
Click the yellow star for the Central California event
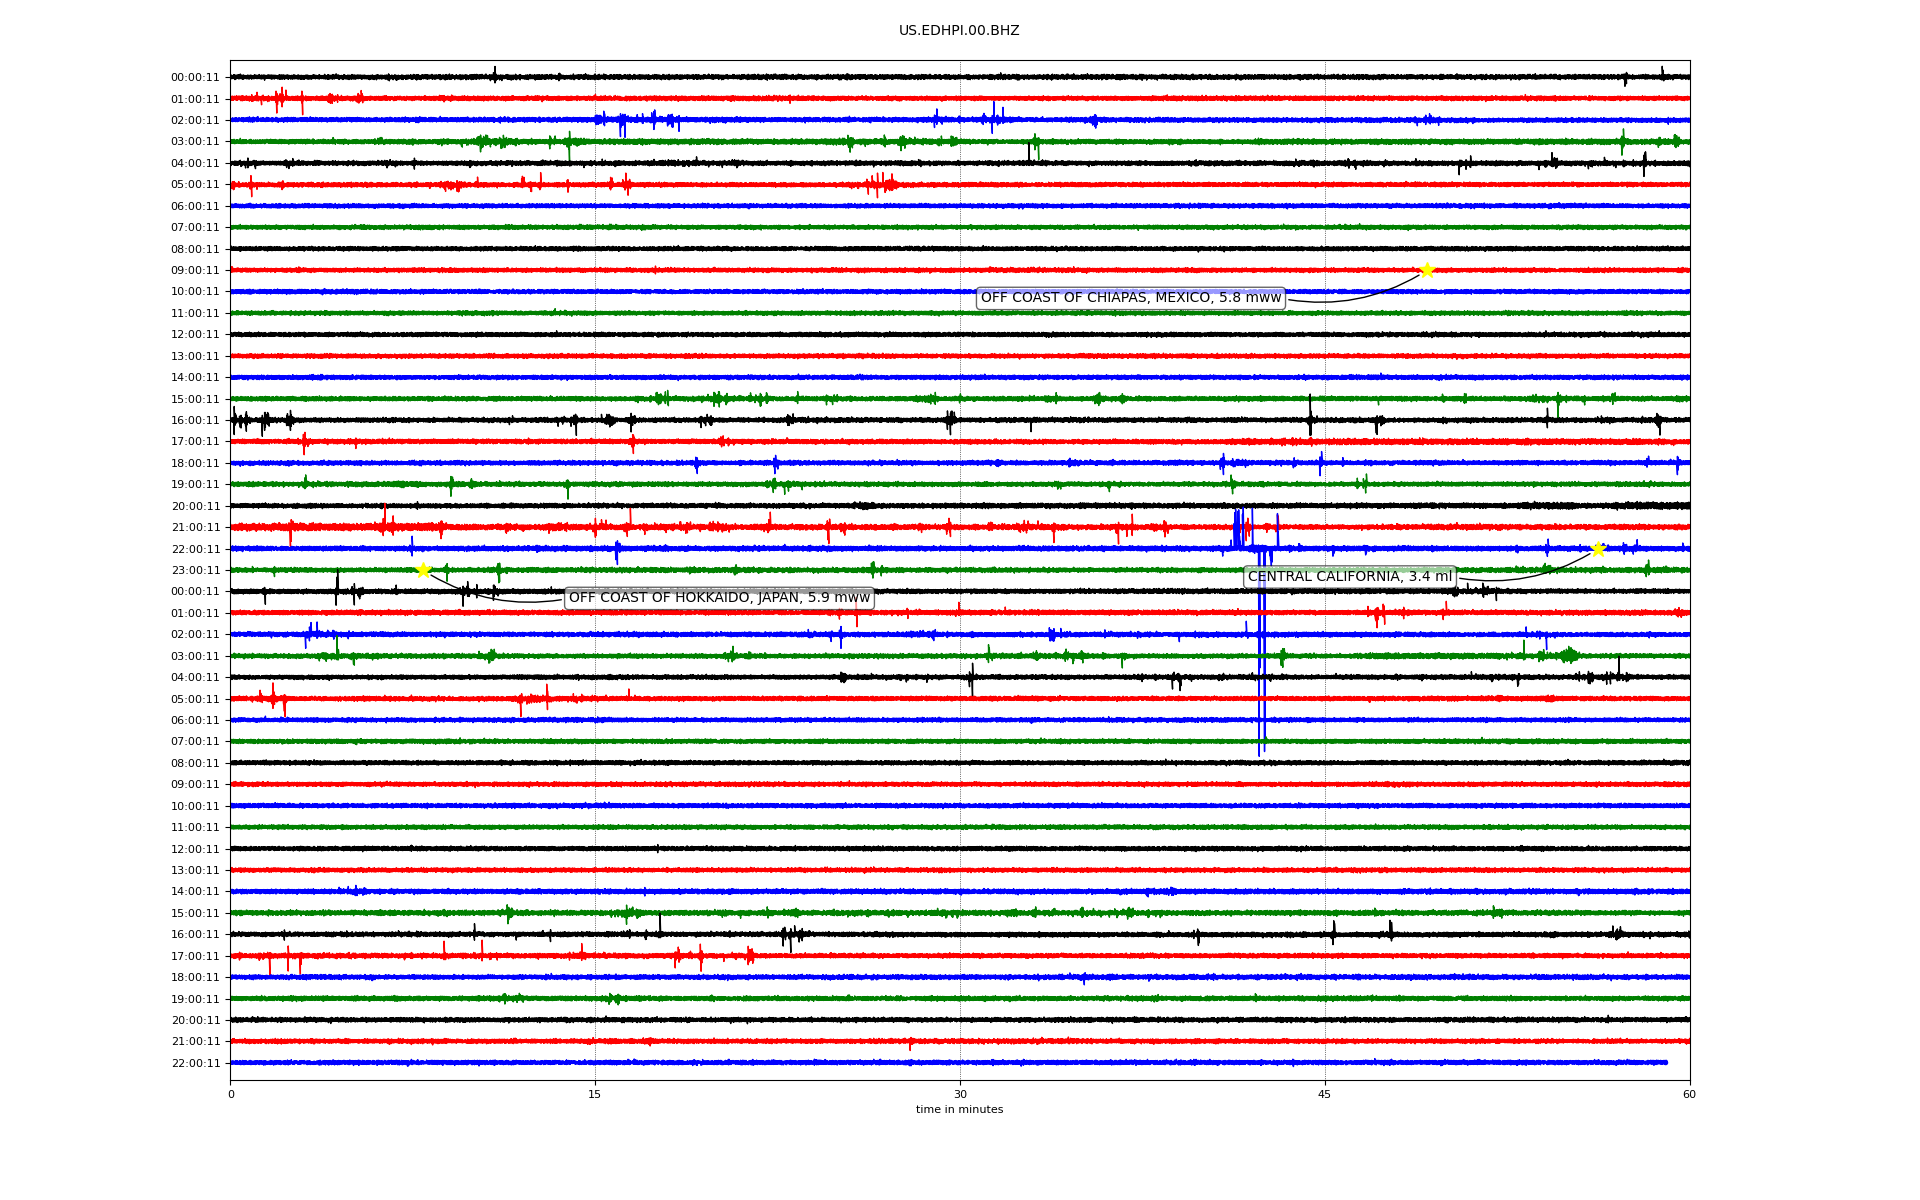1598,549
